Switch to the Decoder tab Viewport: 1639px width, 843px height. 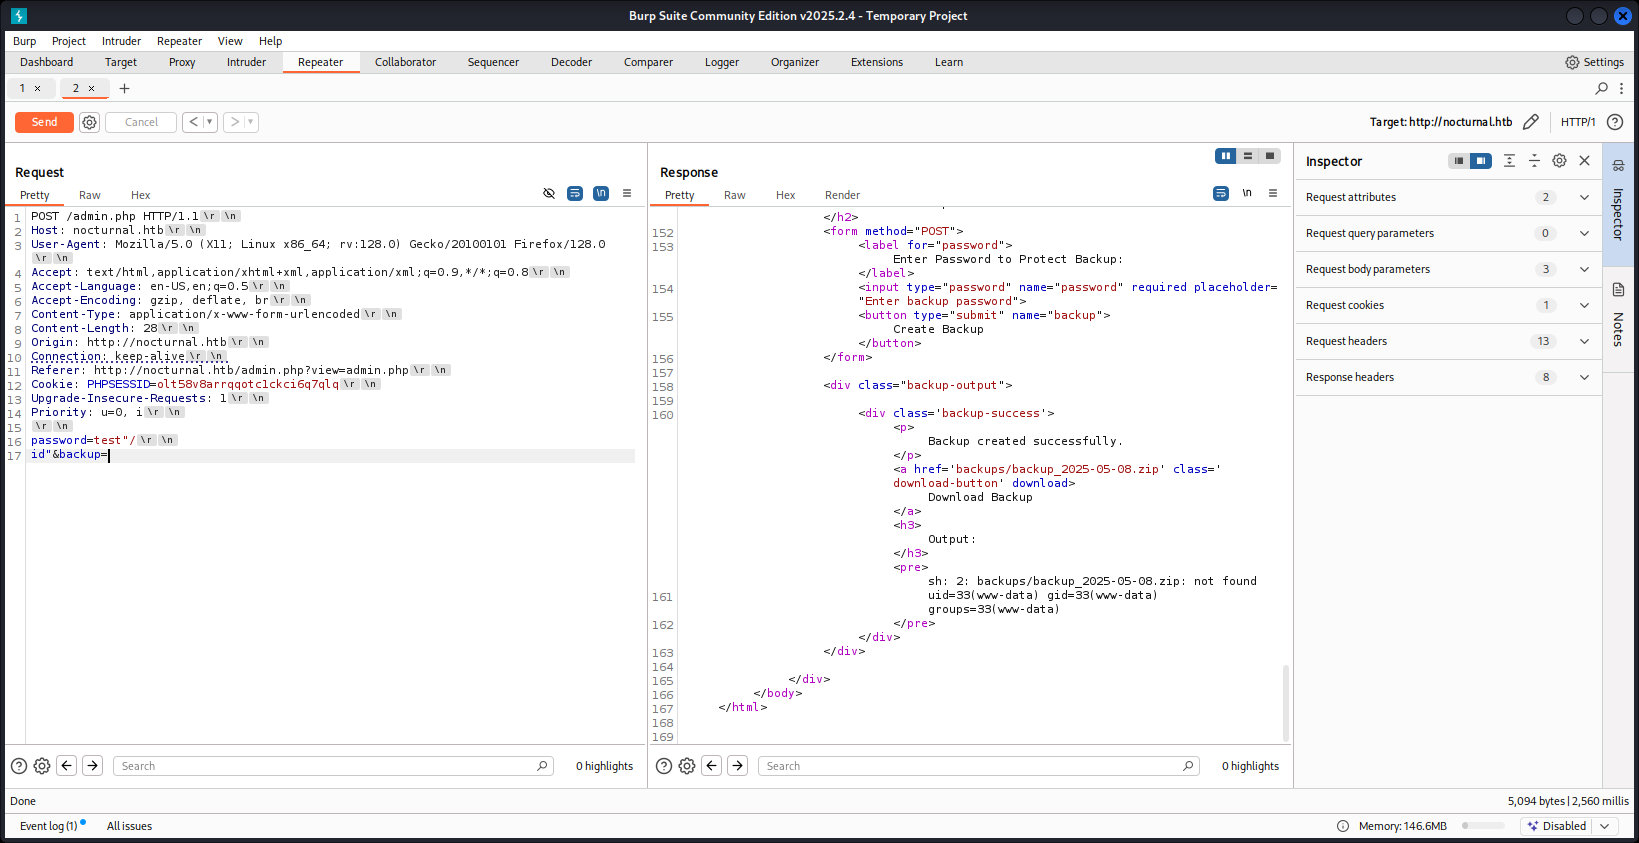[571, 62]
